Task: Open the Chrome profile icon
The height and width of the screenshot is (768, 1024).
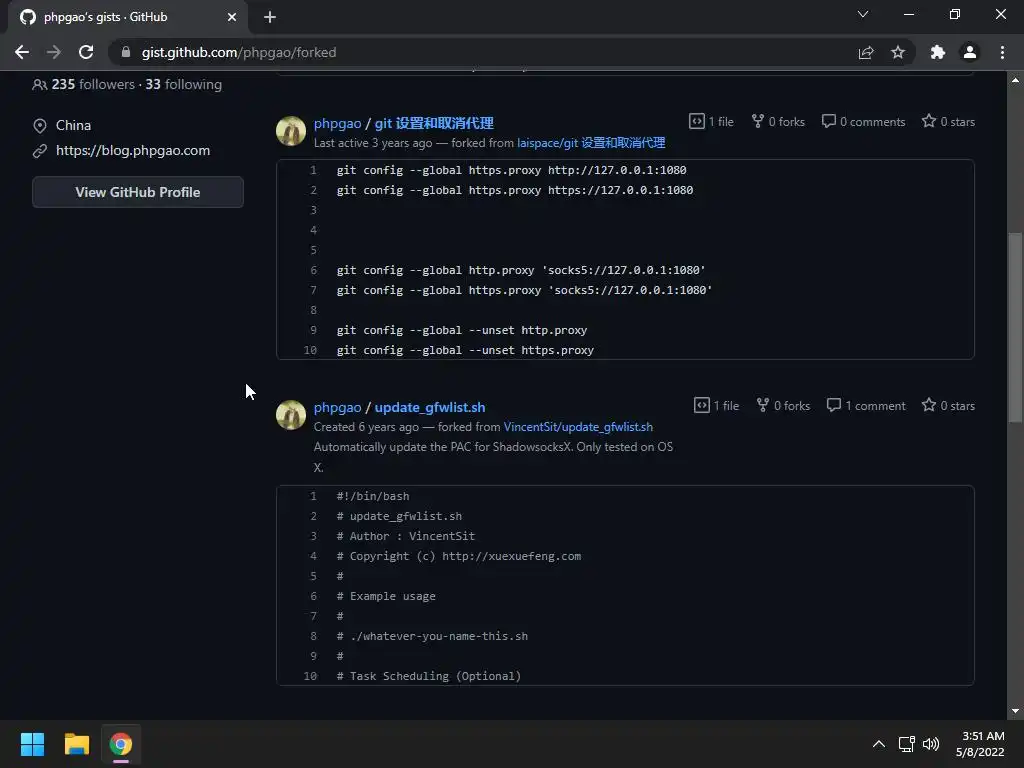Action: pyautogui.click(x=970, y=52)
